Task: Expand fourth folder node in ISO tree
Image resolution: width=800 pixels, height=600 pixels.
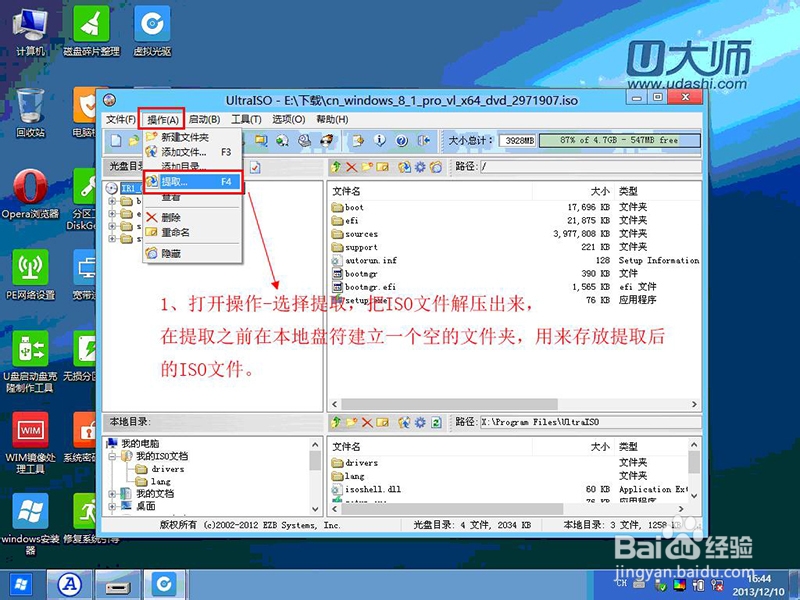Action: point(112,239)
